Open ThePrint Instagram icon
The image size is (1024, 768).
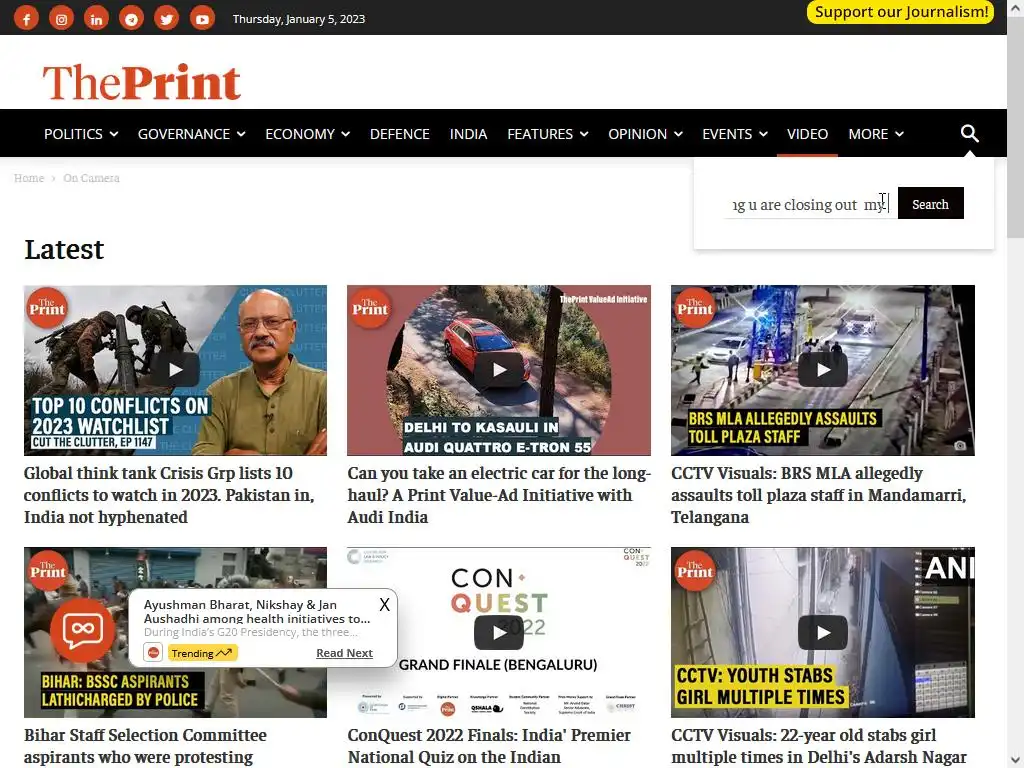(61, 18)
